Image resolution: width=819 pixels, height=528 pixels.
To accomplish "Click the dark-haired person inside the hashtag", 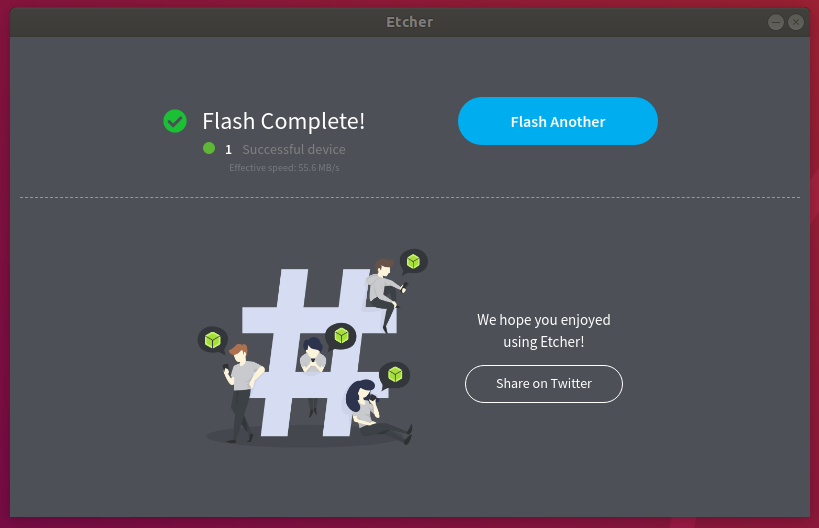I will (313, 368).
